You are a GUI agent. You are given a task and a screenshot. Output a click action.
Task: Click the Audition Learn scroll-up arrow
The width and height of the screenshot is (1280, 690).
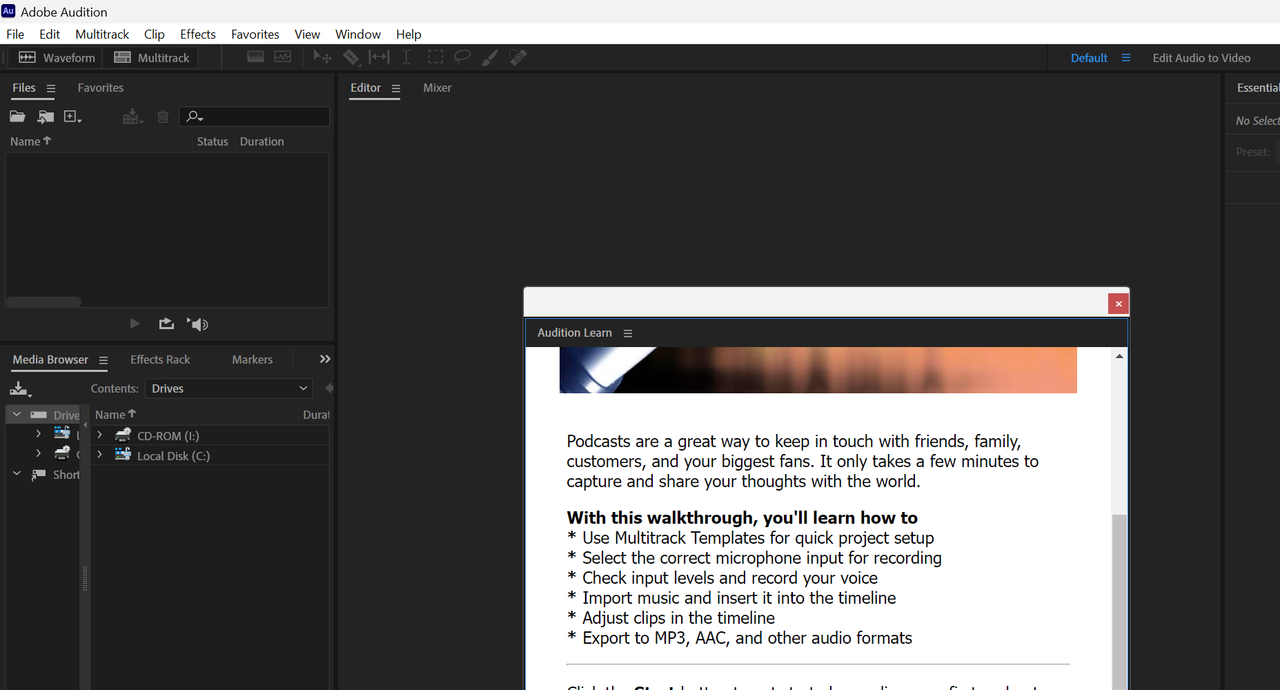(x=1119, y=356)
